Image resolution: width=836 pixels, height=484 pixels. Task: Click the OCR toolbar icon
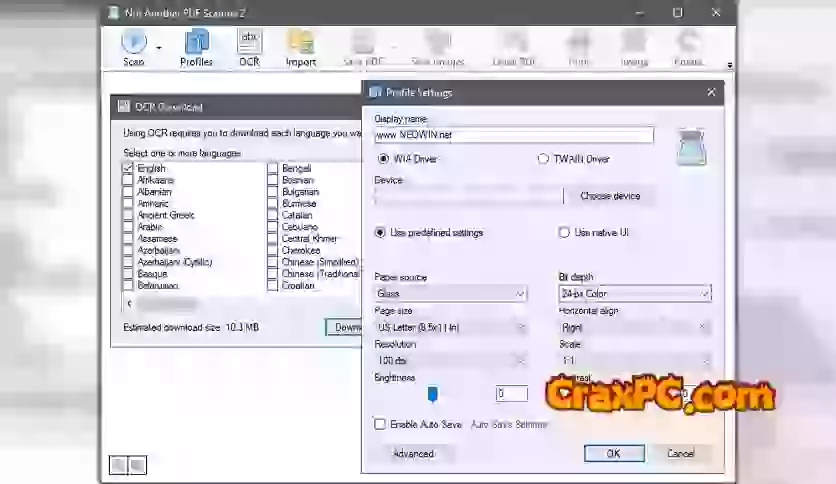coord(249,46)
